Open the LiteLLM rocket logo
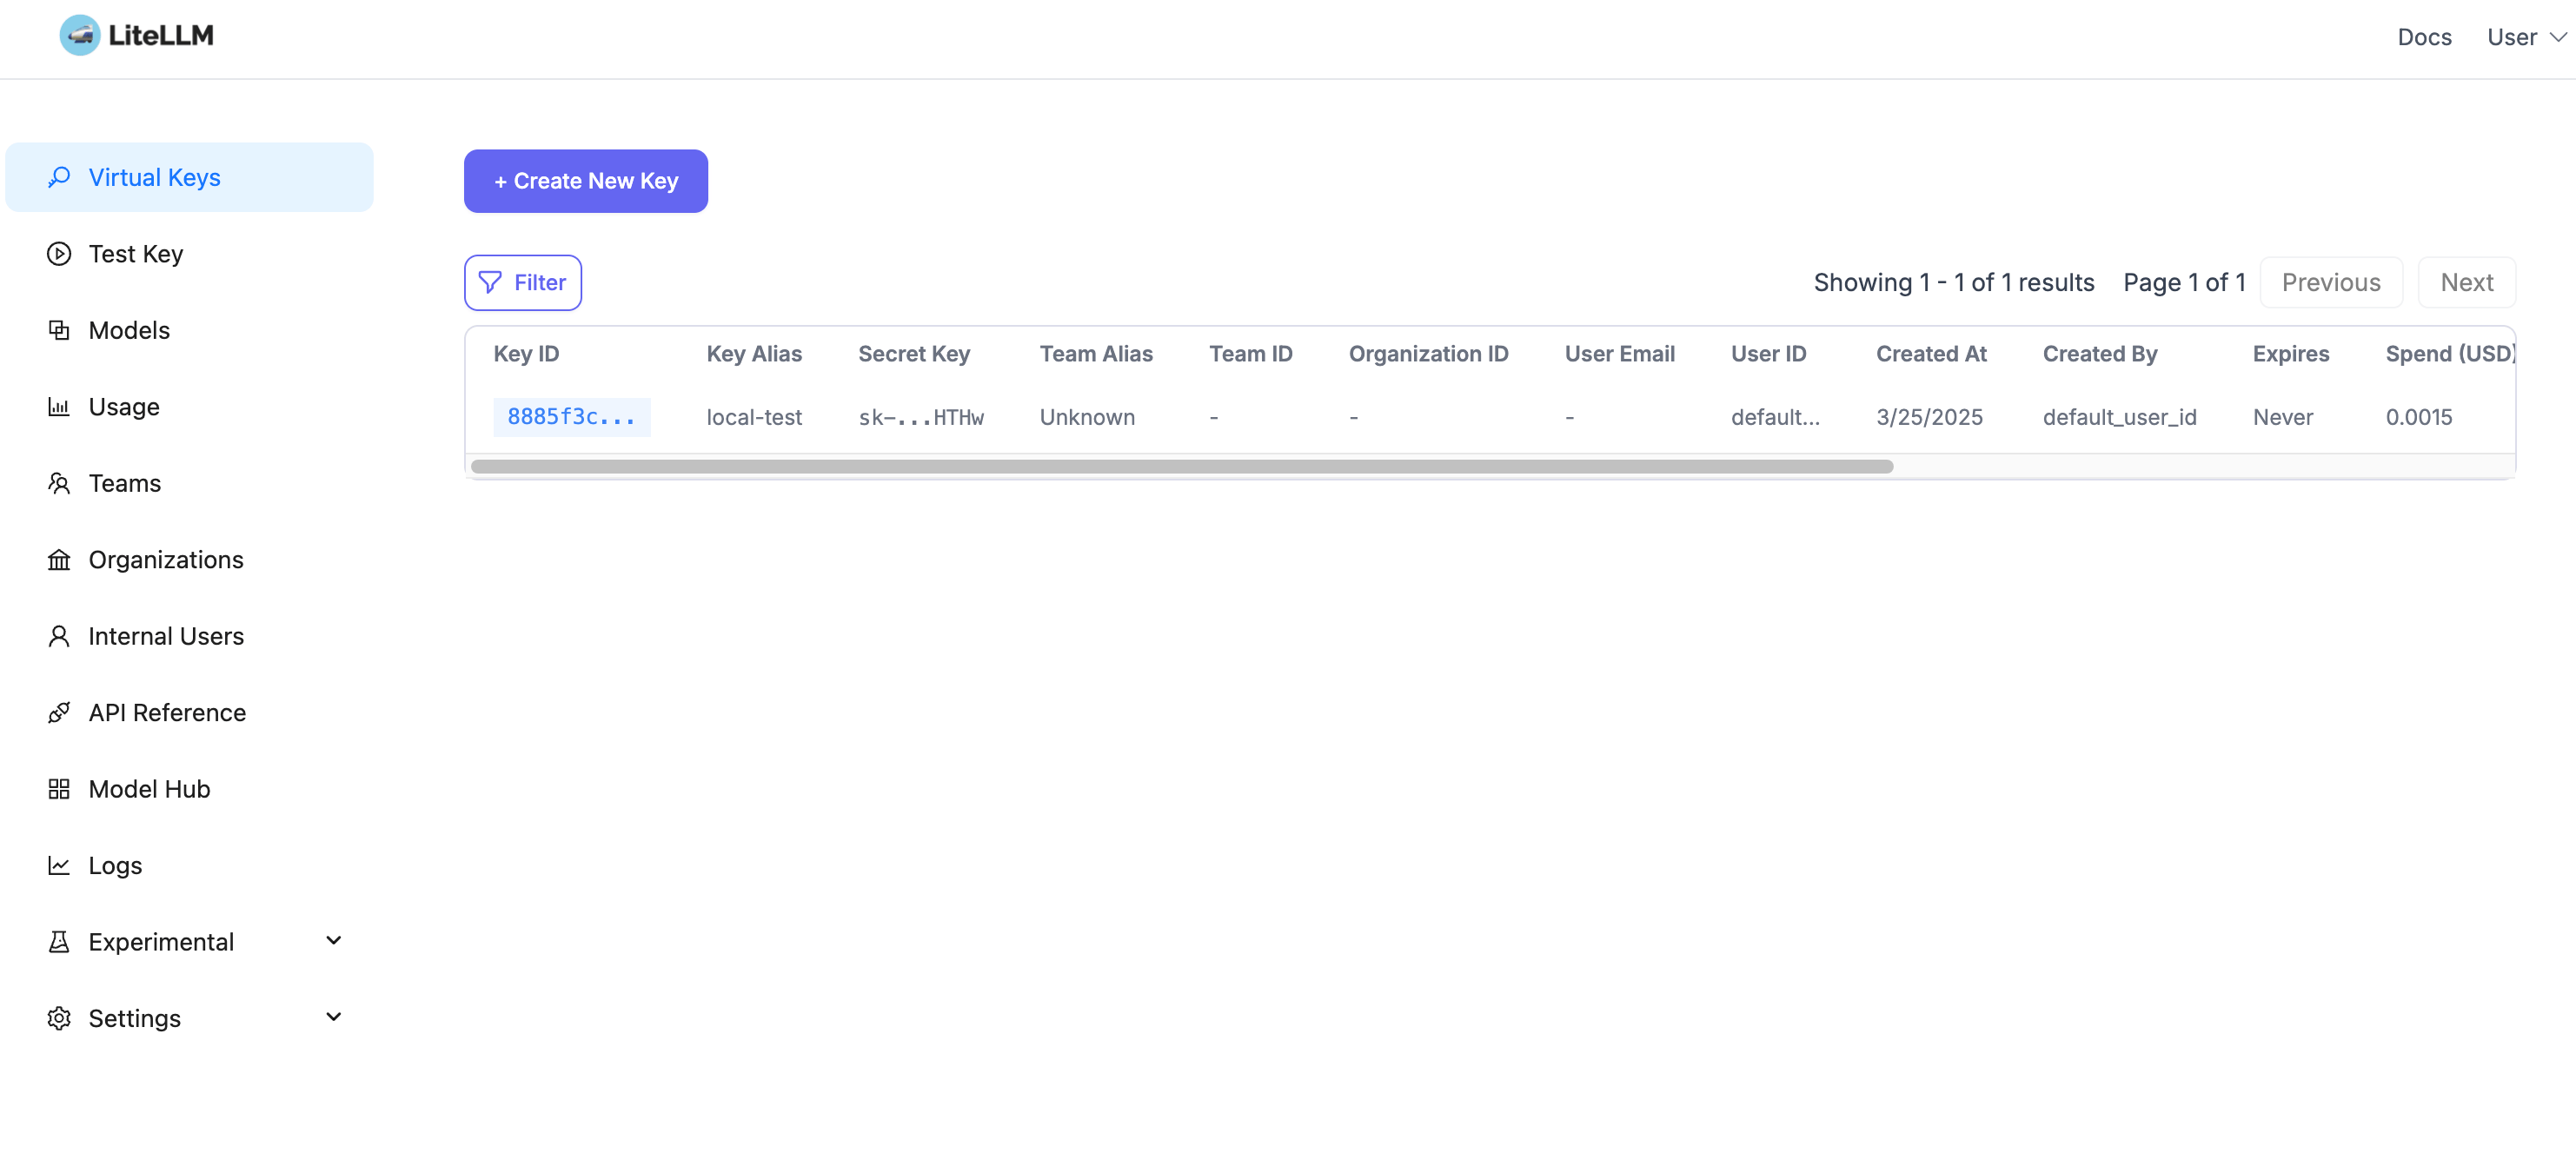Screen dimensions: 2576x1173 coord(81,35)
